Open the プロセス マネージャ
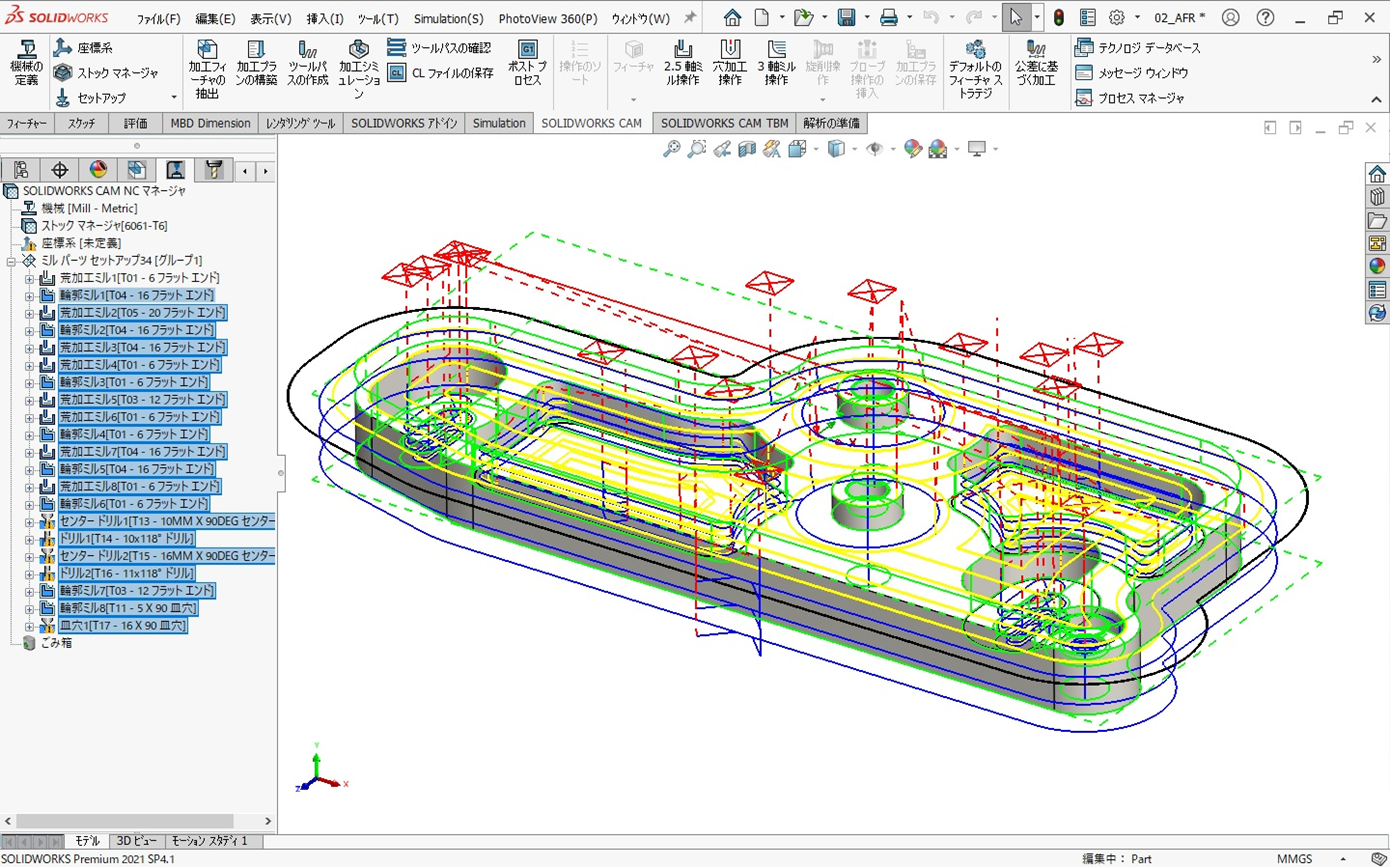Viewport: 1390px width, 867px height. click(1130, 98)
